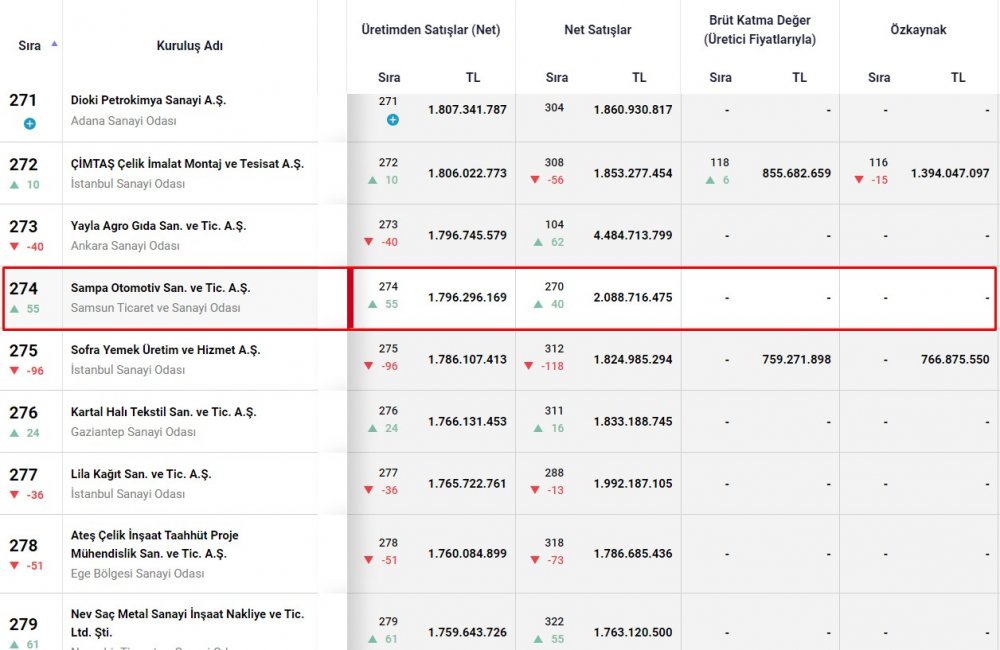The width and height of the screenshot is (1000, 650).
Task: Click the green up arrow beside 40
Action: click(x=538, y=304)
